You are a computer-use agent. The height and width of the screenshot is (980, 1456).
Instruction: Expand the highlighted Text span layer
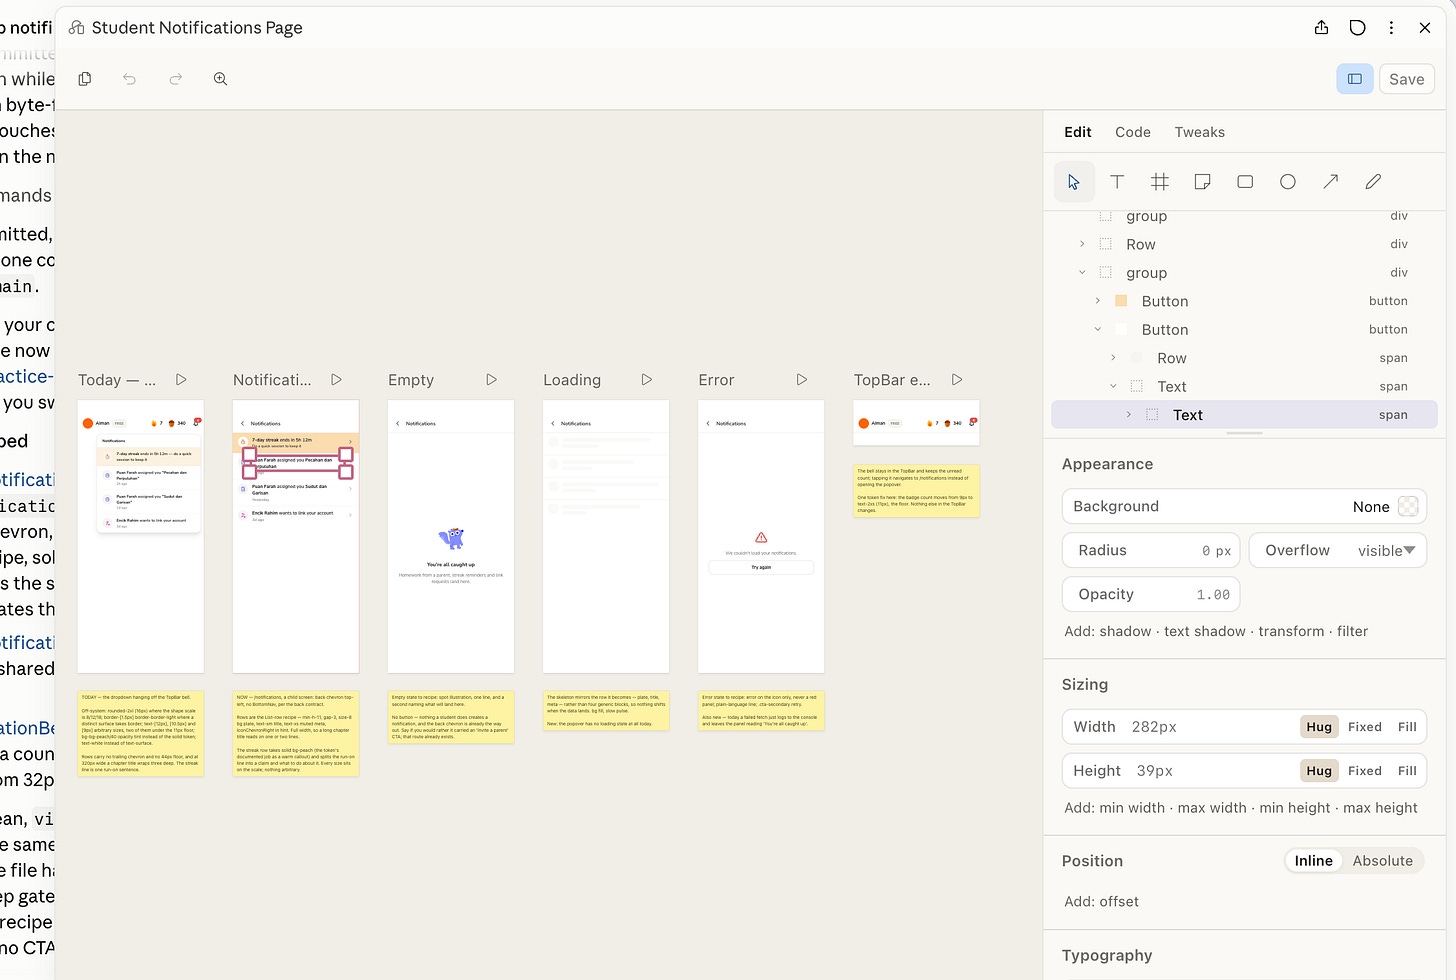[1129, 415]
